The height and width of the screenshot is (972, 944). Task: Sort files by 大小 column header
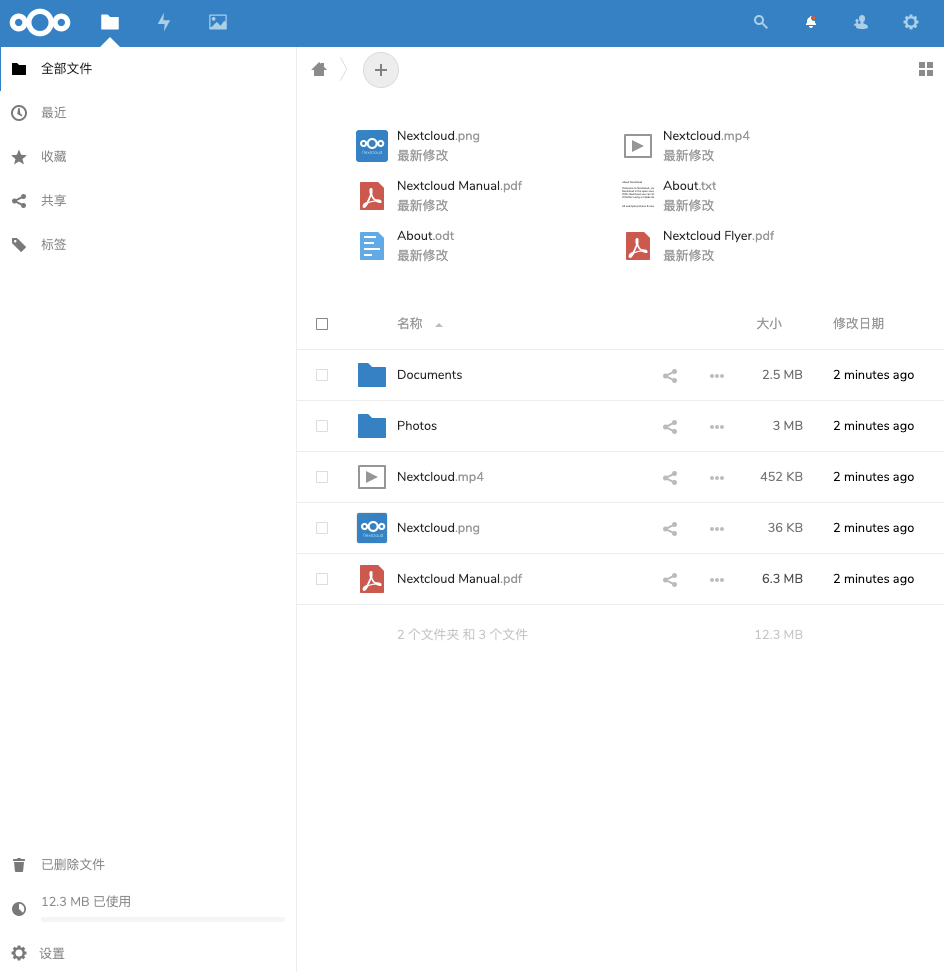769,324
